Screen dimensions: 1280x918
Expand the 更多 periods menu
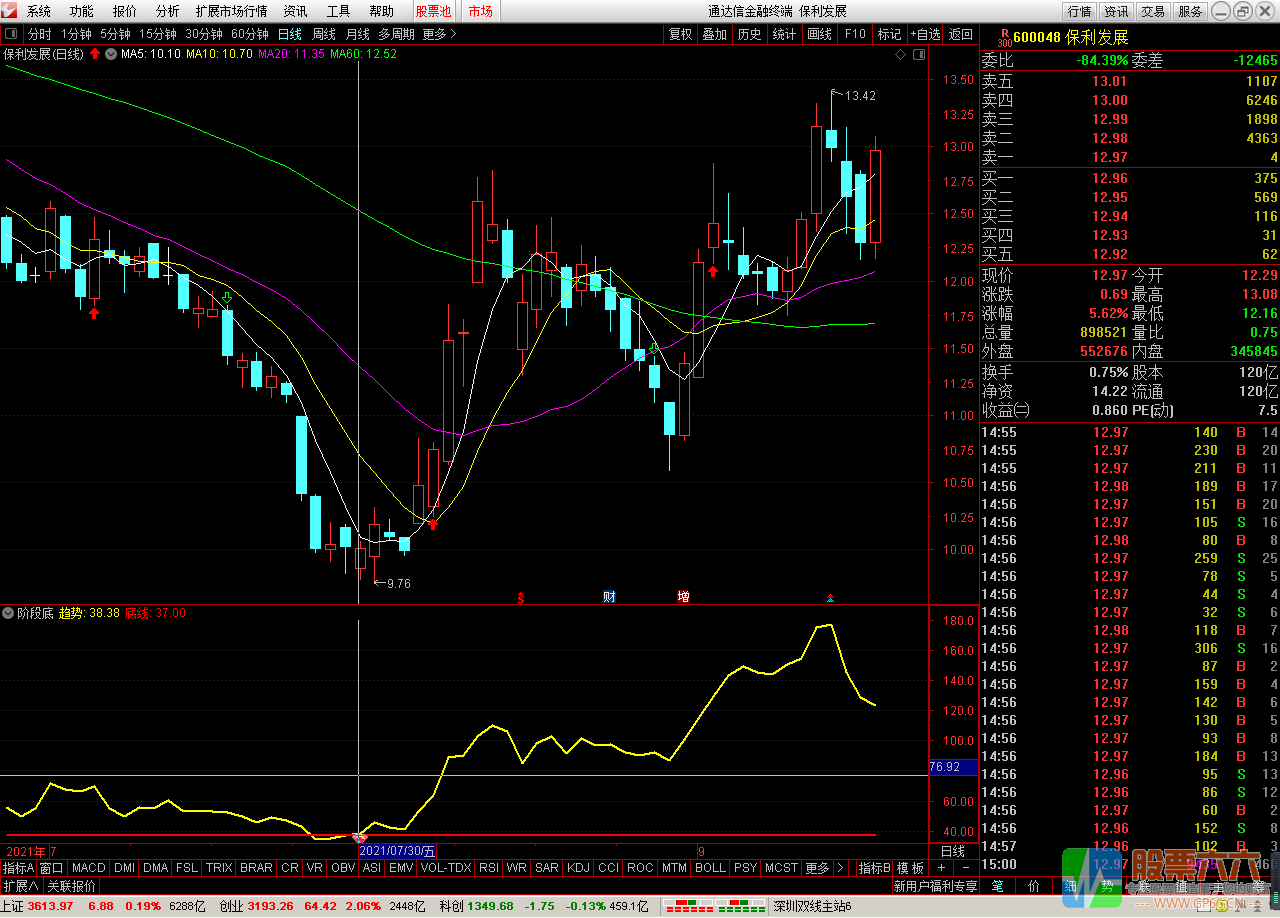click(439, 34)
